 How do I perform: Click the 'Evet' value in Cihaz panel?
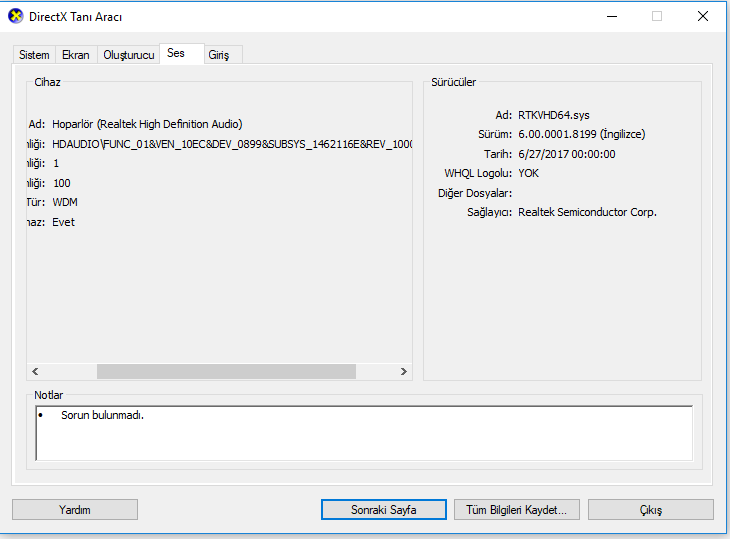[63, 222]
